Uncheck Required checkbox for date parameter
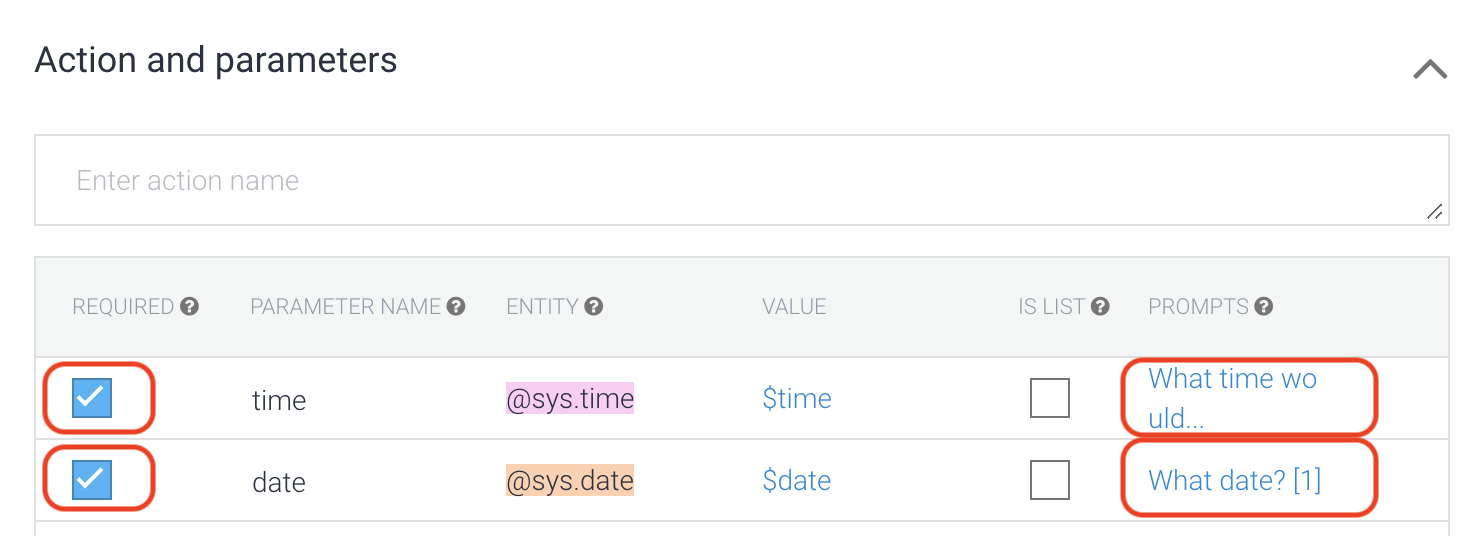 point(92,480)
